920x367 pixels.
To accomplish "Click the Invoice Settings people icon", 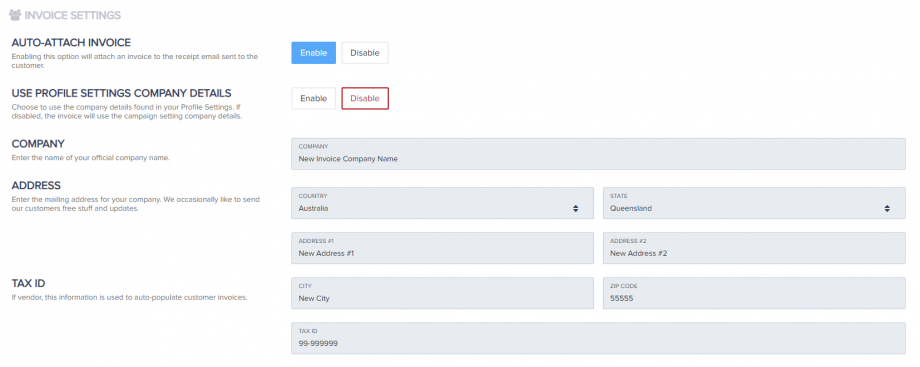I will point(15,15).
